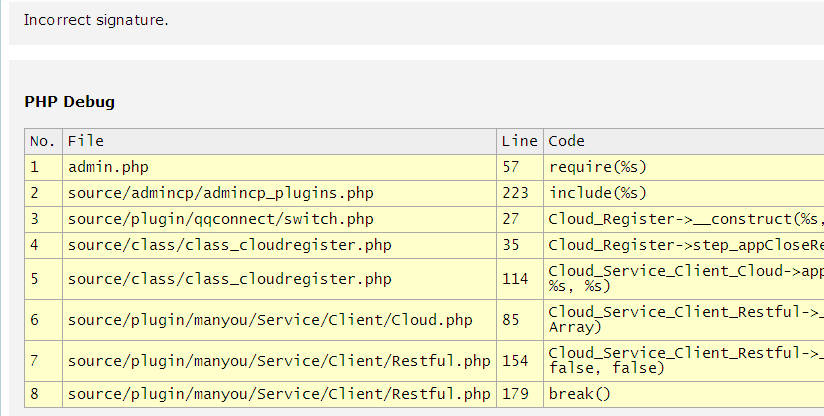This screenshot has height=416, width=824.
Task: Click line number 179 cell
Action: [x=515, y=394]
